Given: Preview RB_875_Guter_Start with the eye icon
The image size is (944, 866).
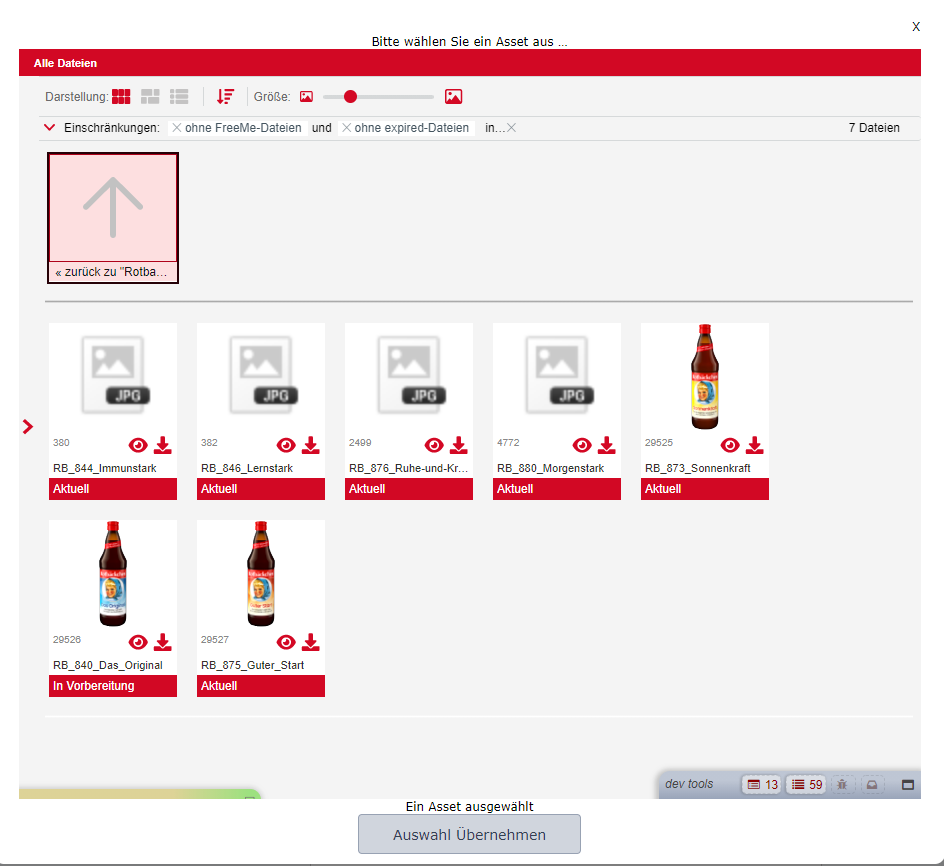Looking at the screenshot, I should click(286, 642).
